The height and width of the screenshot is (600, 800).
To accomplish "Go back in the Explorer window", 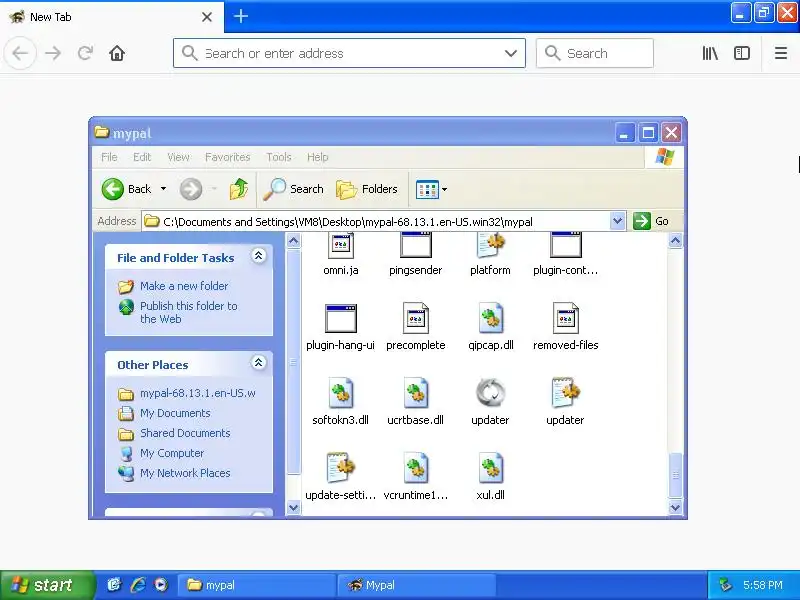I will [126, 189].
